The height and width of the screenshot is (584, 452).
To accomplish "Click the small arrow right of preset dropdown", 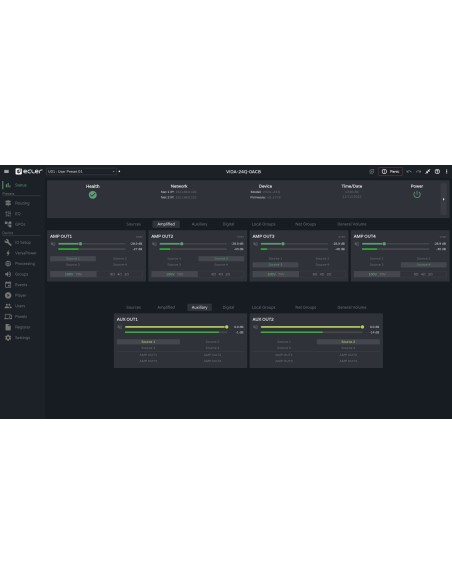I will 120,171.
